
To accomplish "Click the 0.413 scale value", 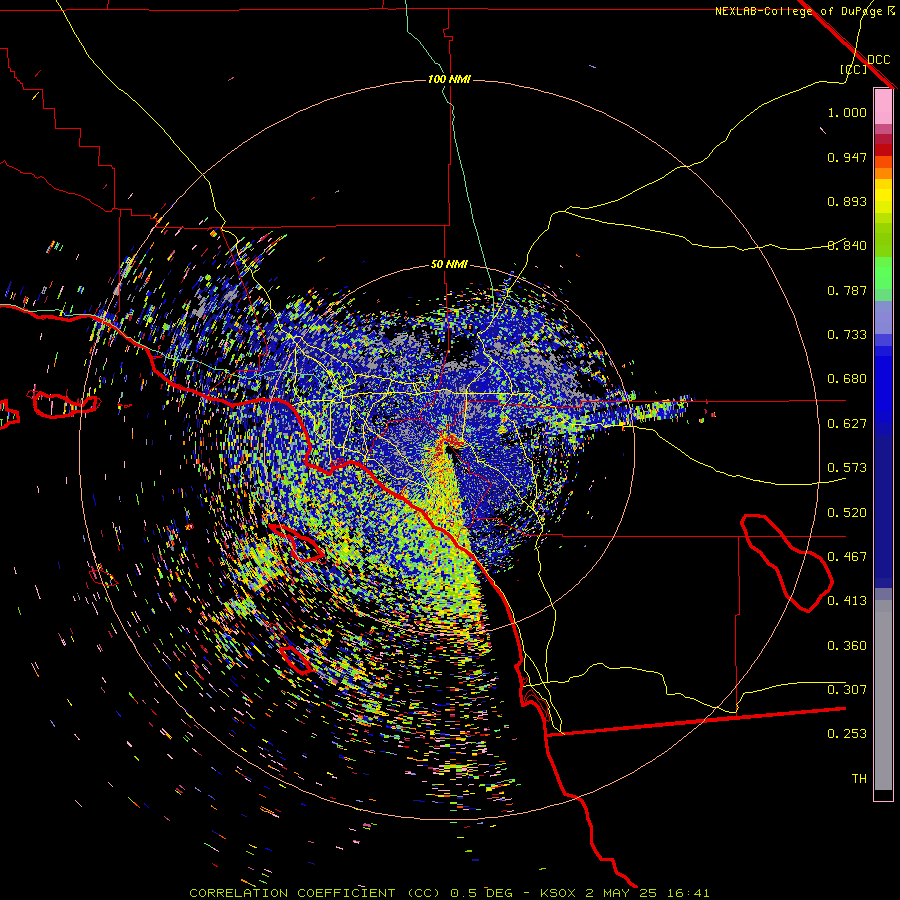I will (847, 601).
